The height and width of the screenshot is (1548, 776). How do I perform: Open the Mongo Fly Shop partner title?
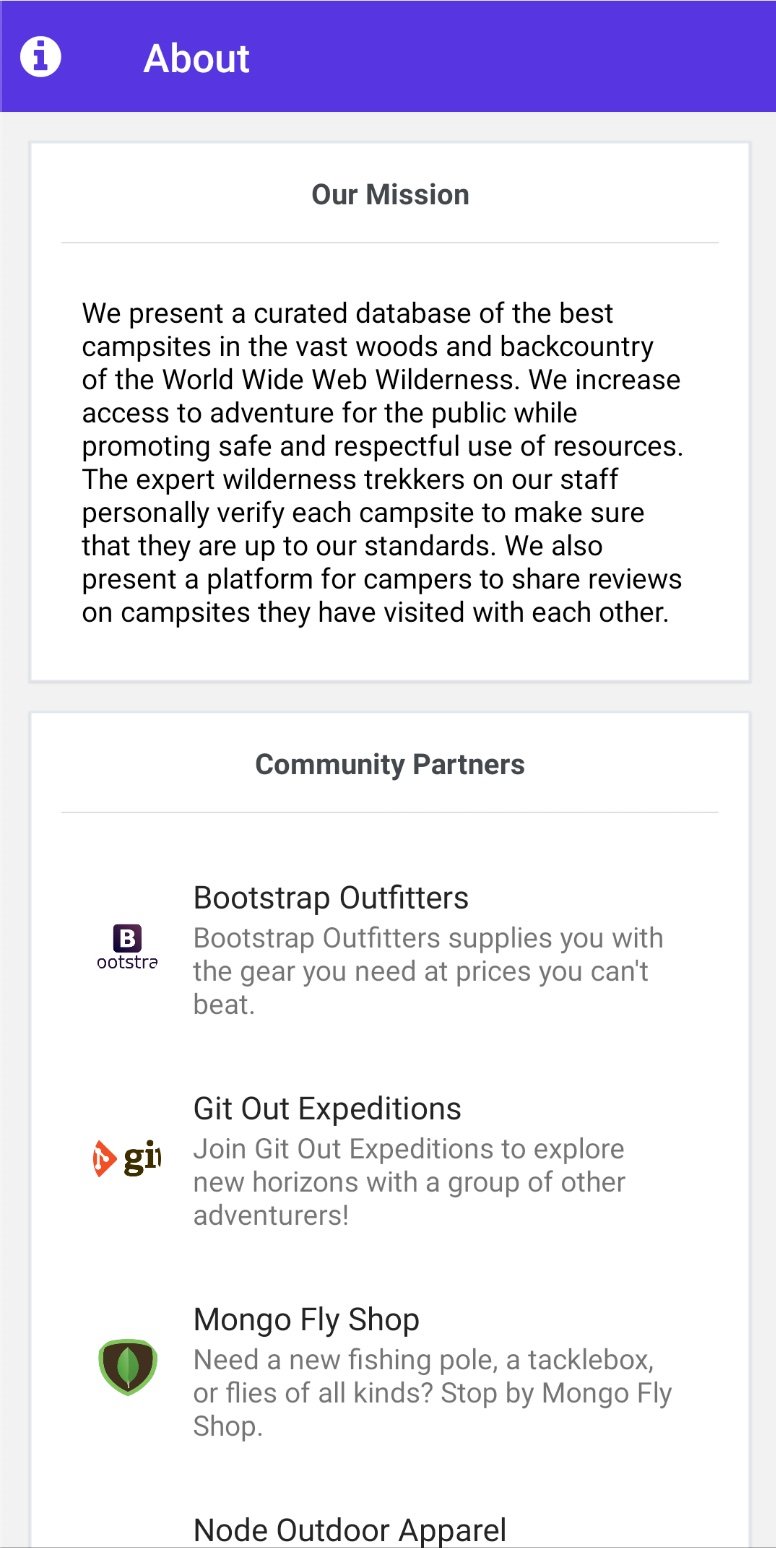point(306,1319)
